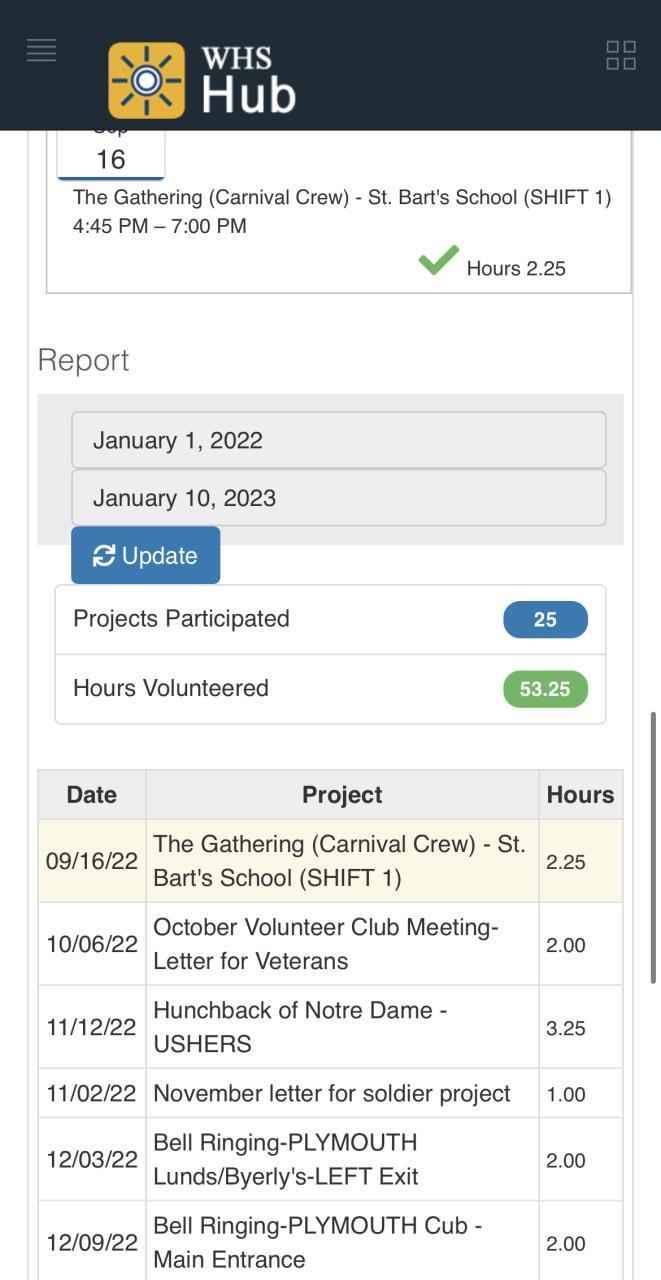Click the WHS Hub title text
Image resolution: width=661 pixels, height=1280 pixels.
(248, 80)
